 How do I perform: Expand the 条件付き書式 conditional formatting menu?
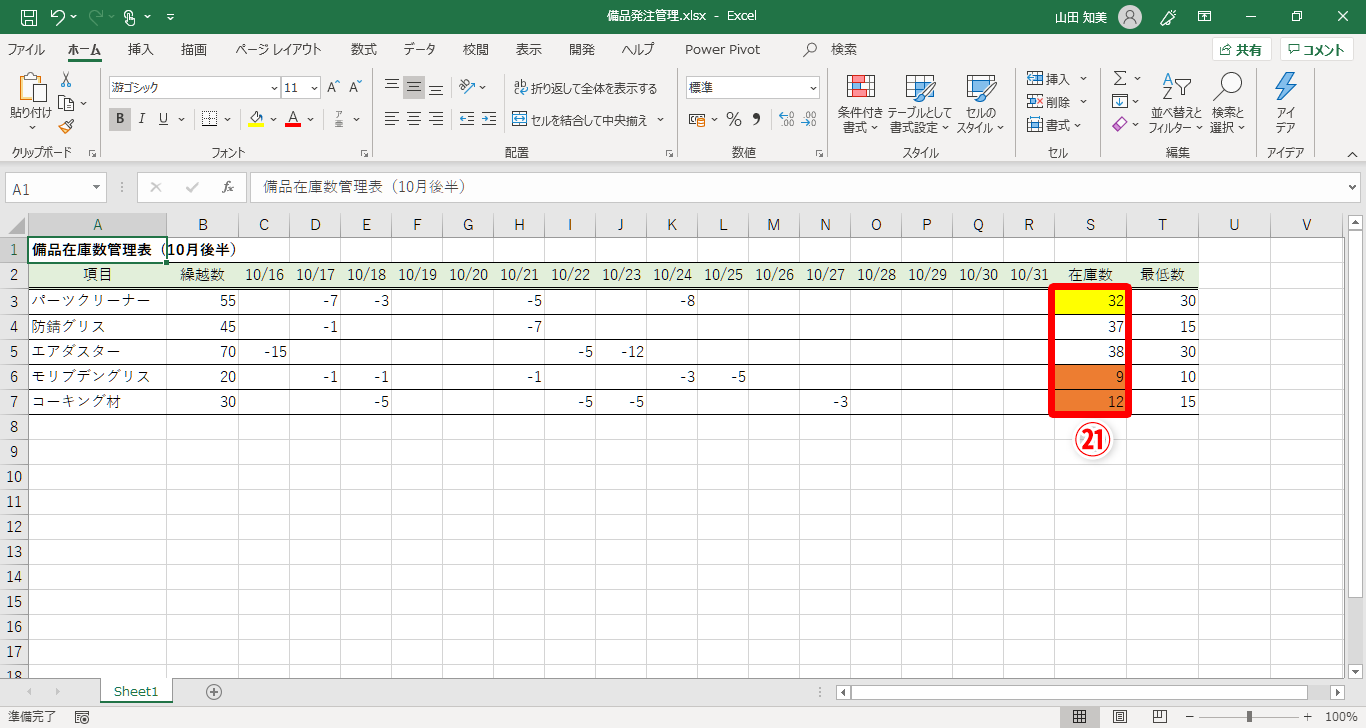[x=859, y=104]
